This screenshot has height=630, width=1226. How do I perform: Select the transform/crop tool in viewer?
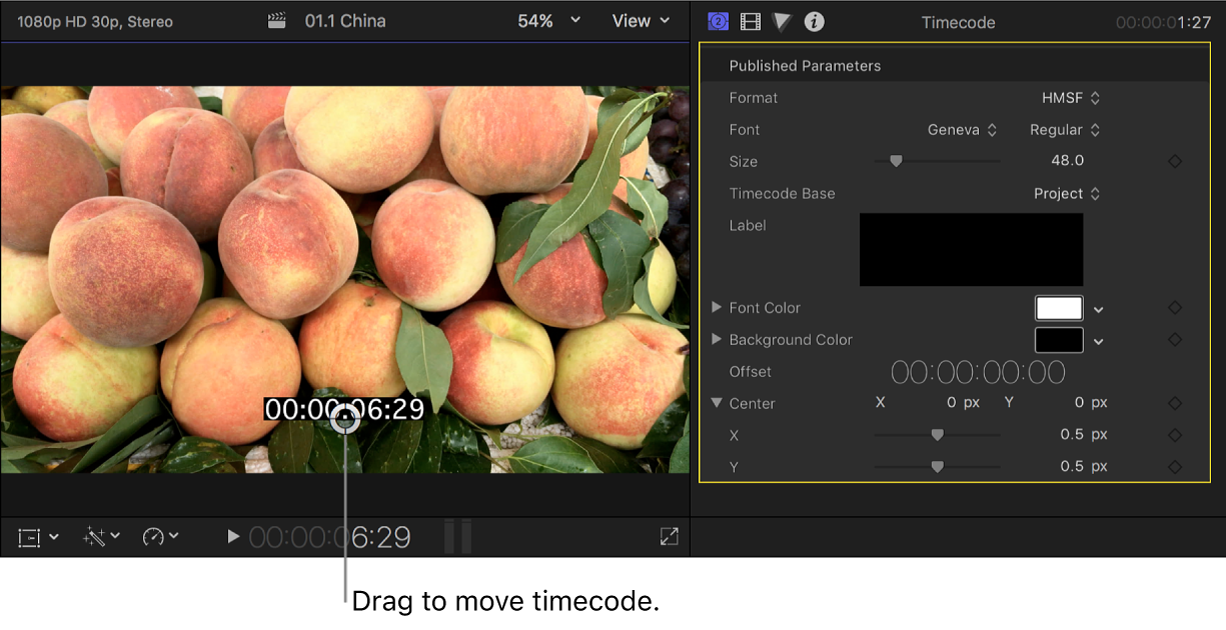click(30, 537)
